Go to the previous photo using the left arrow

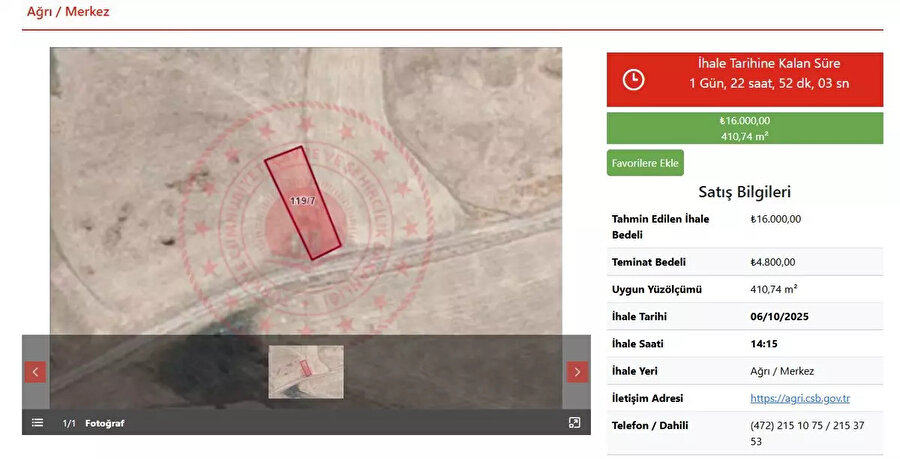pos(35,372)
